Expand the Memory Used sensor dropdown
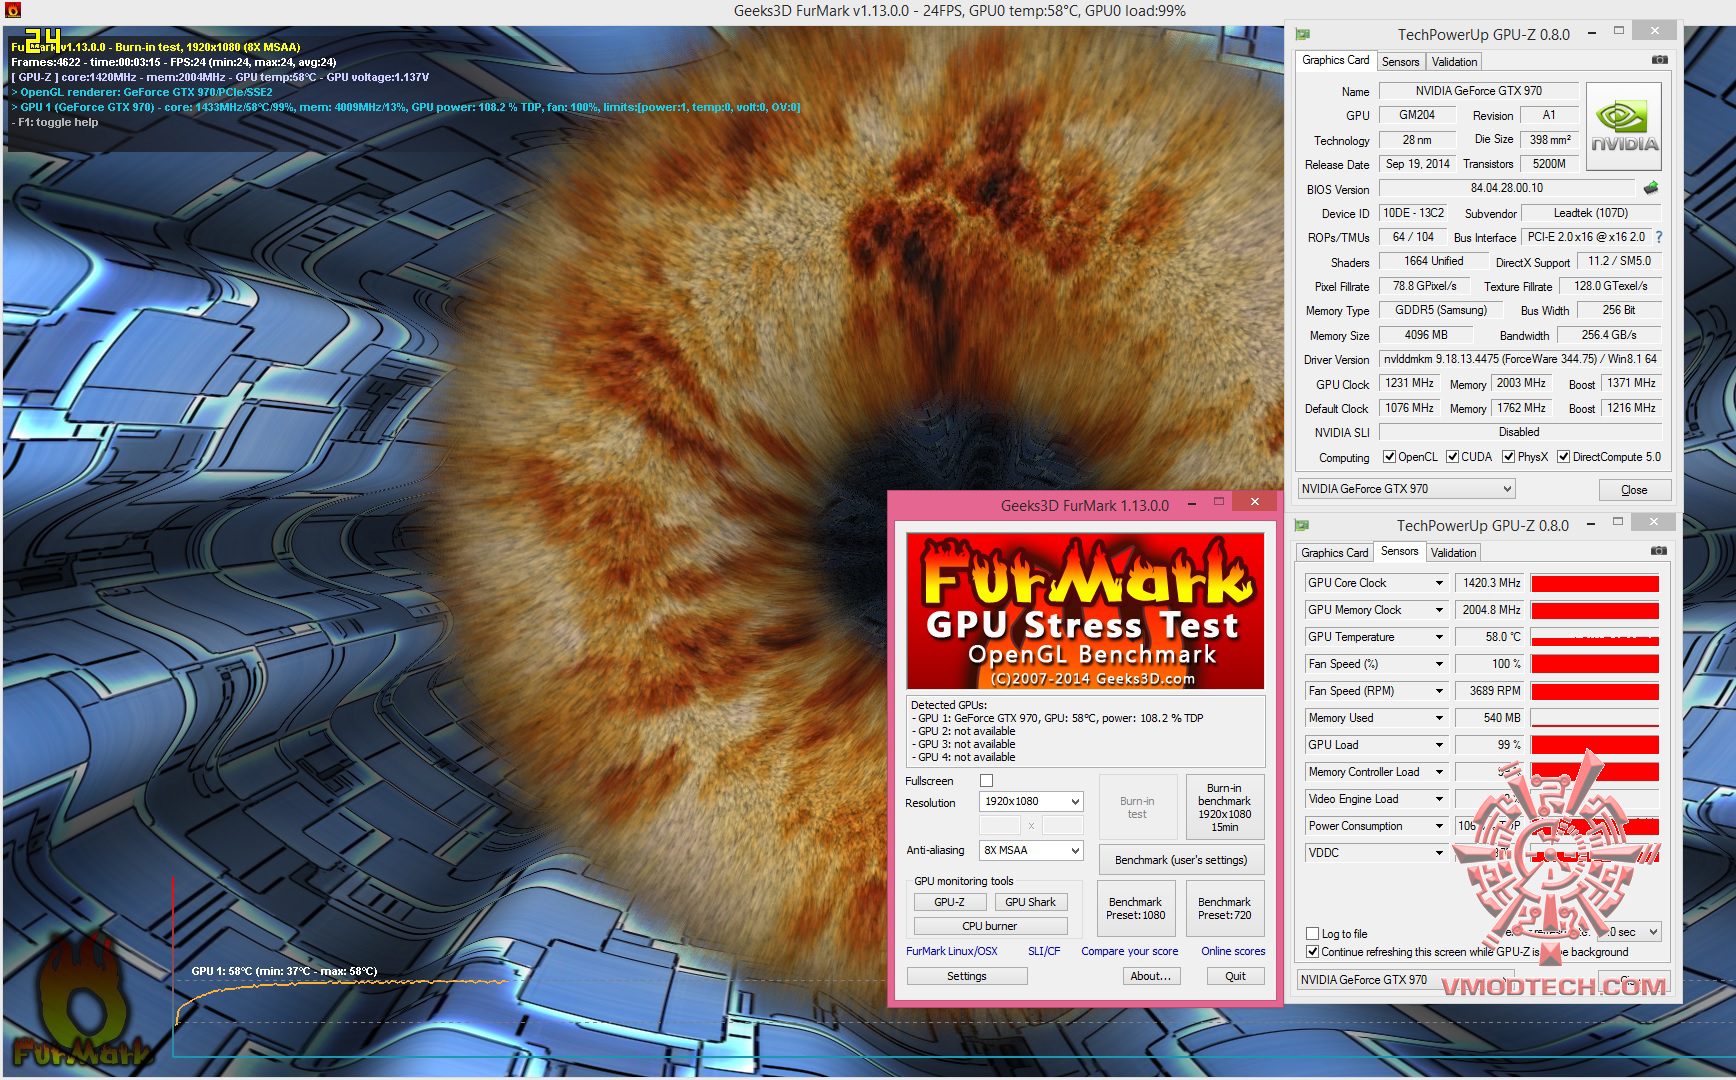Image resolution: width=1736 pixels, height=1080 pixels. (1439, 718)
